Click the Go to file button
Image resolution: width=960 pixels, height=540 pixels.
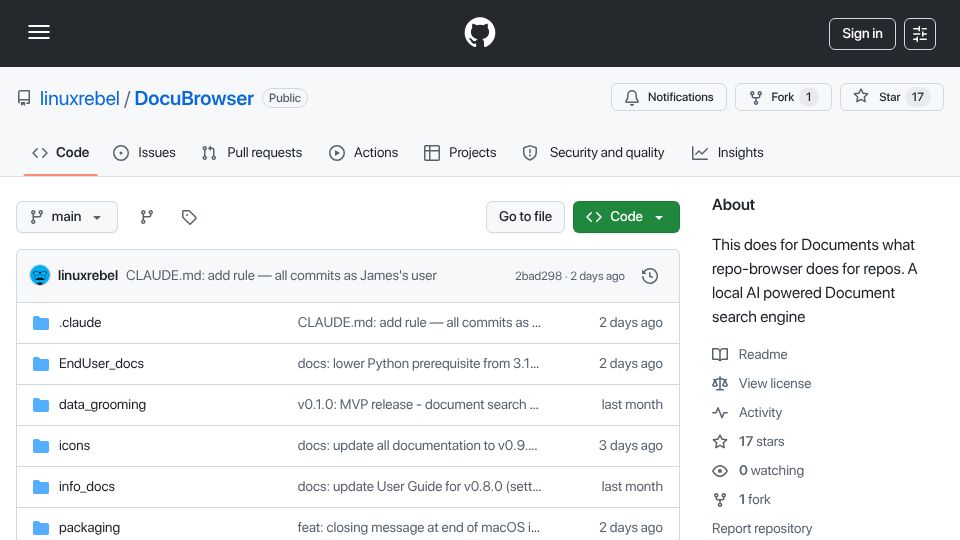click(x=525, y=217)
